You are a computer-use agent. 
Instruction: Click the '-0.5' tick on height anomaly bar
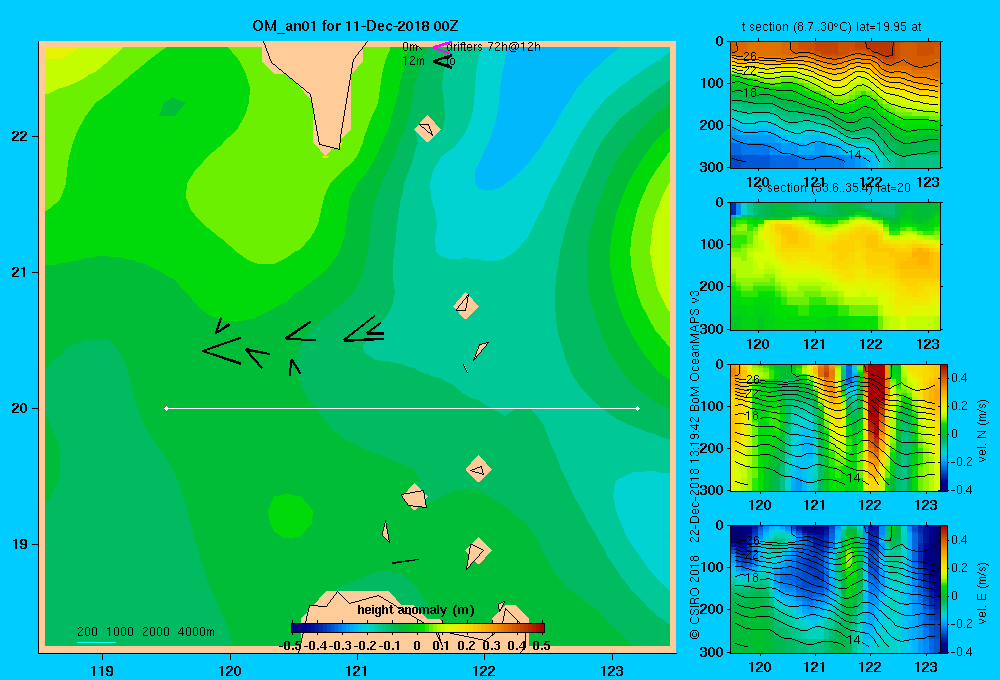(x=290, y=646)
